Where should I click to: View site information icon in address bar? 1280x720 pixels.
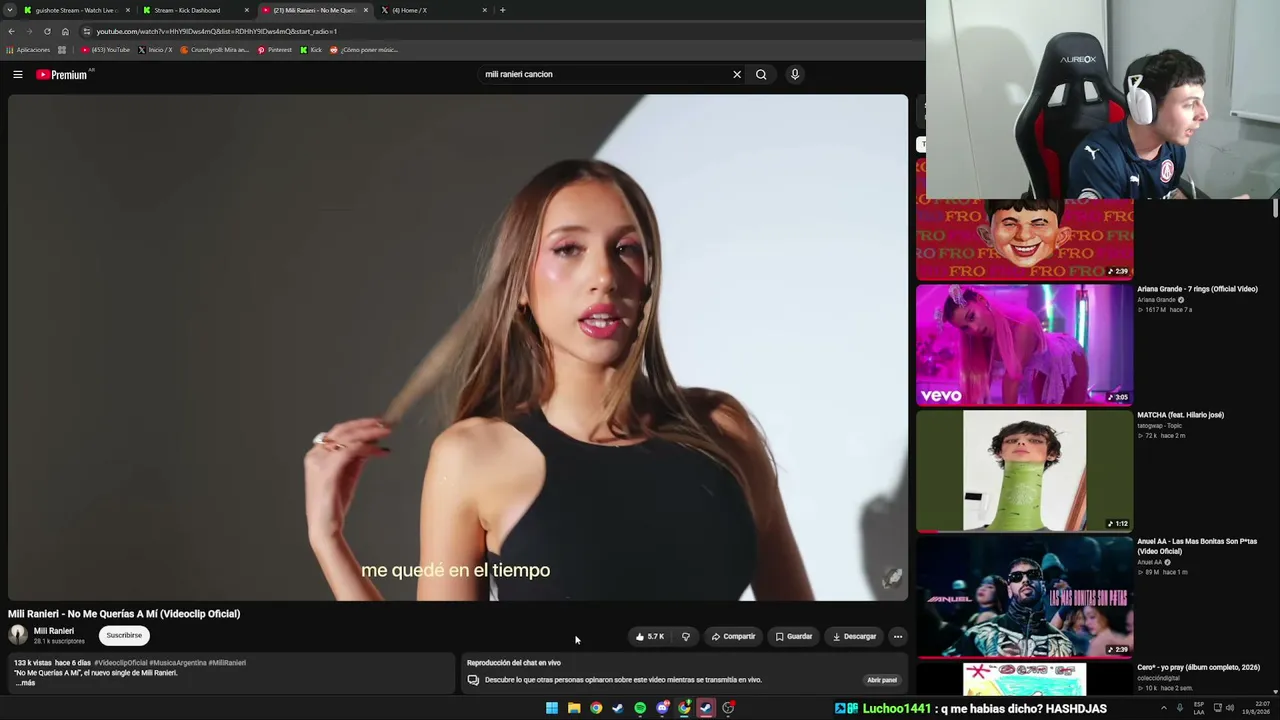point(87,31)
